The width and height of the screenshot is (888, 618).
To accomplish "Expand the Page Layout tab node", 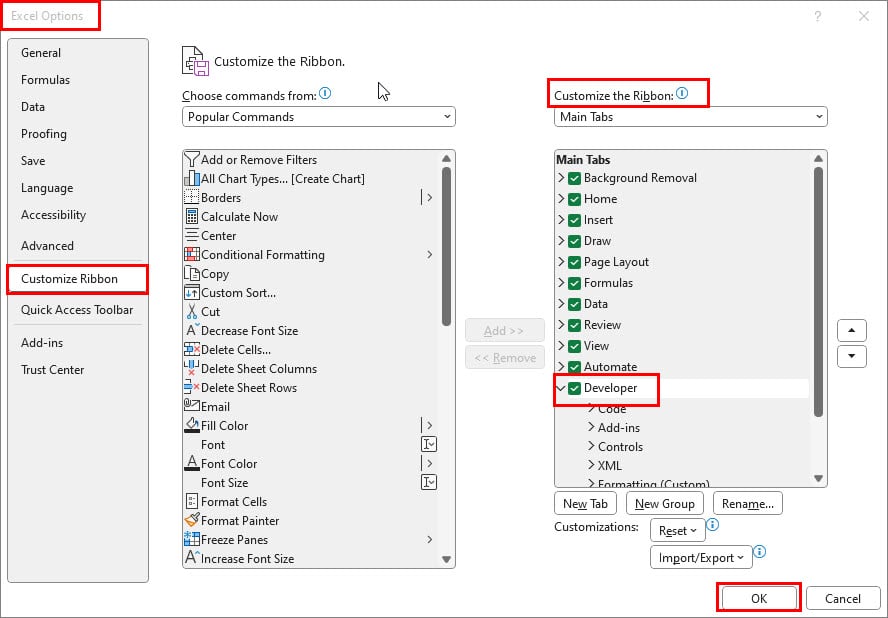I will (x=561, y=262).
